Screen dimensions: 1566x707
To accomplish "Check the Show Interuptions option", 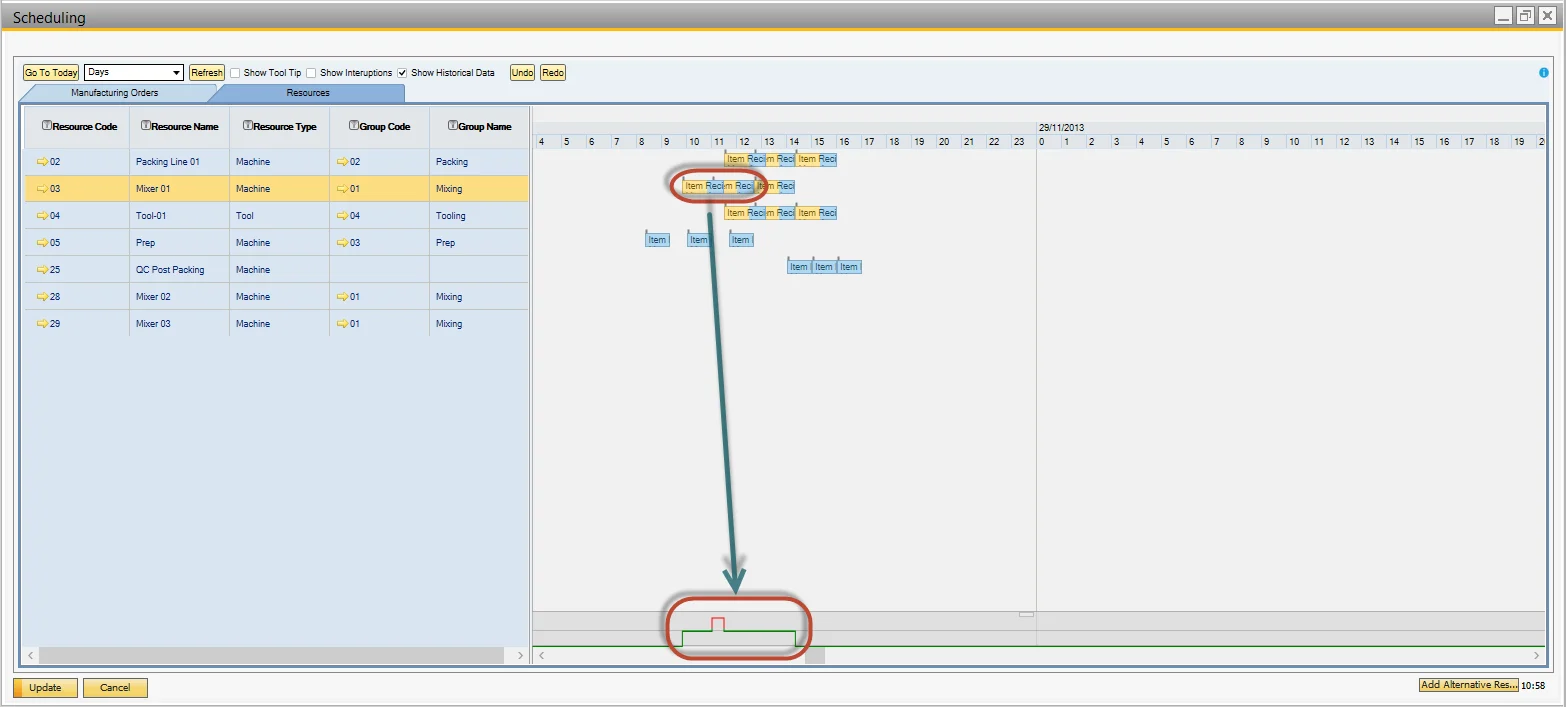I will tap(311, 73).
